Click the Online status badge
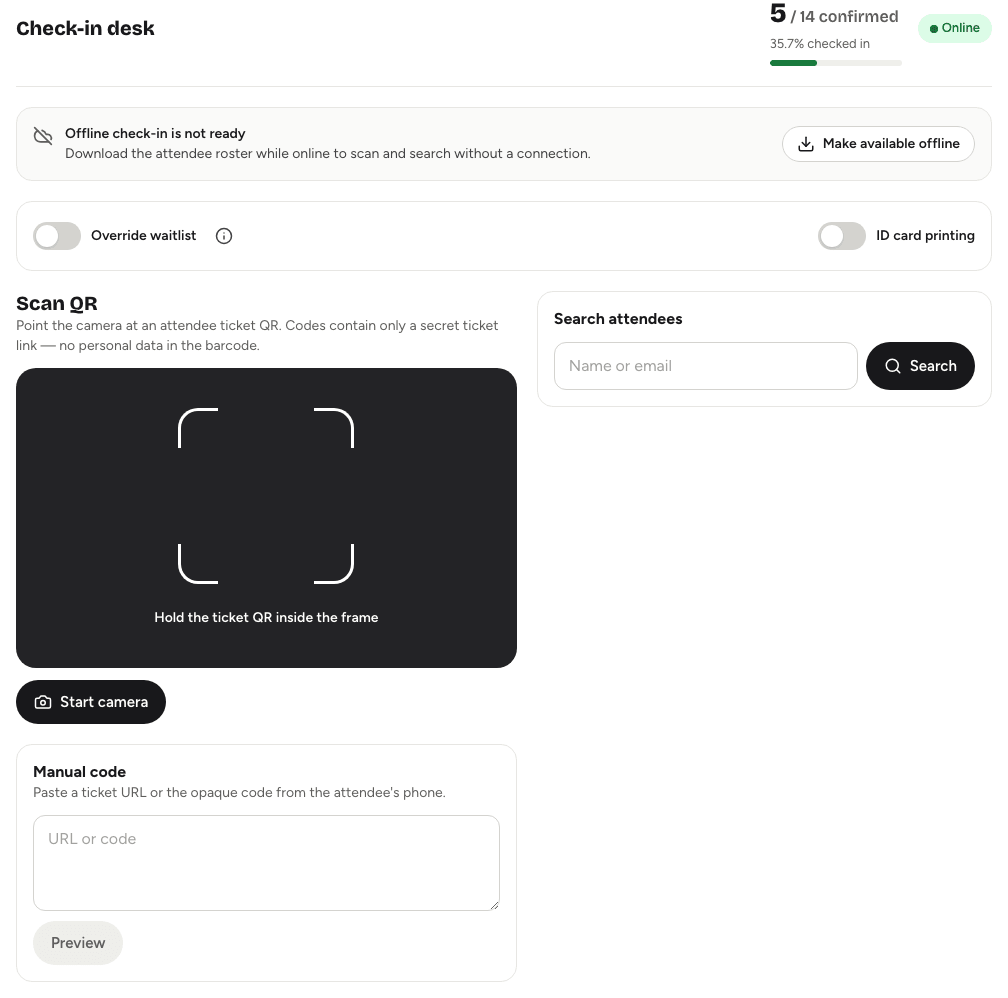 pyautogui.click(x=955, y=28)
